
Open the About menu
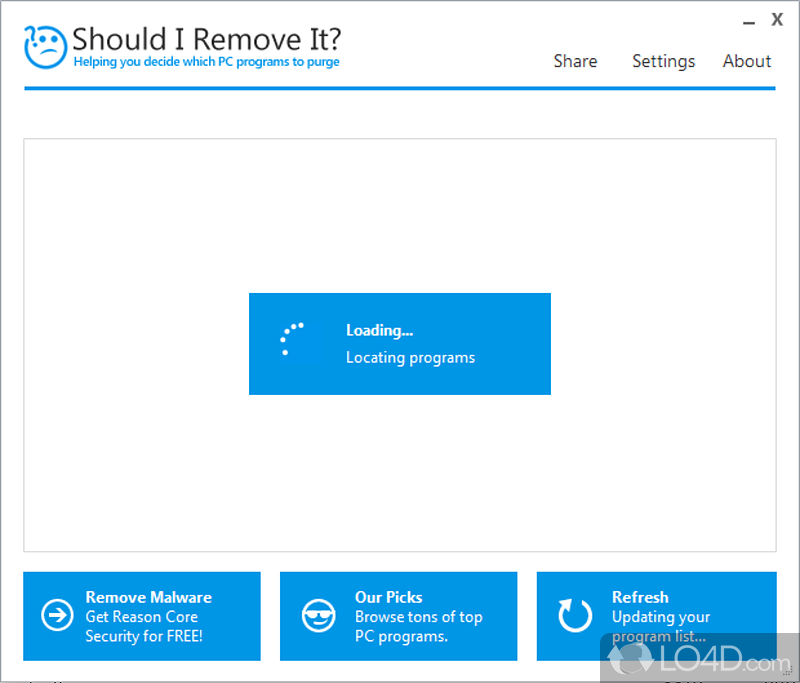(746, 61)
